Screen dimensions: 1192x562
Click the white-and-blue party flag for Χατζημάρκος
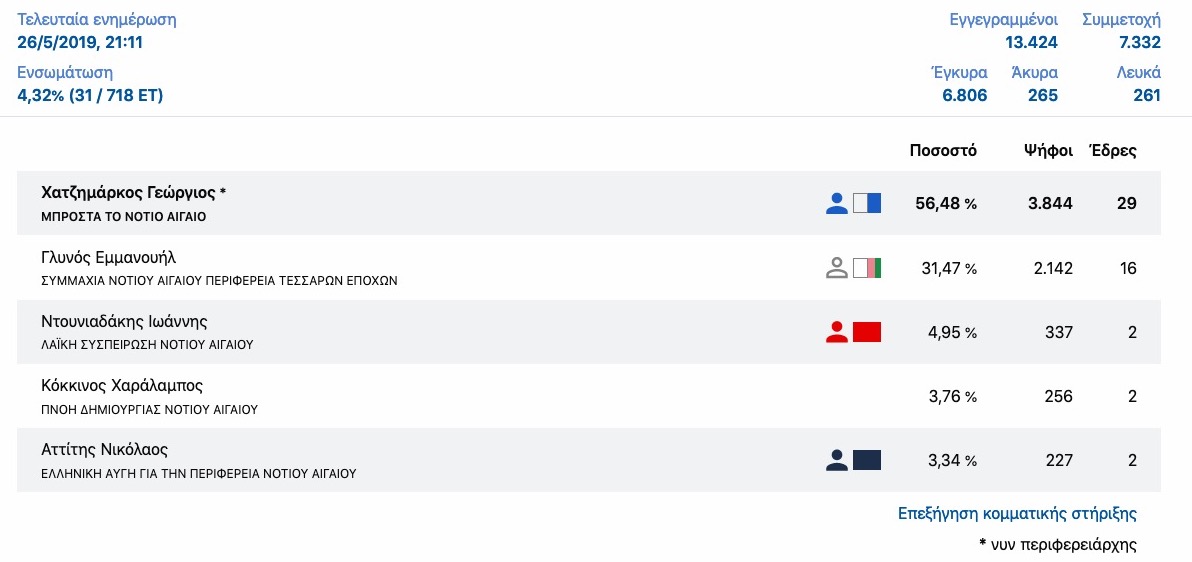click(867, 203)
